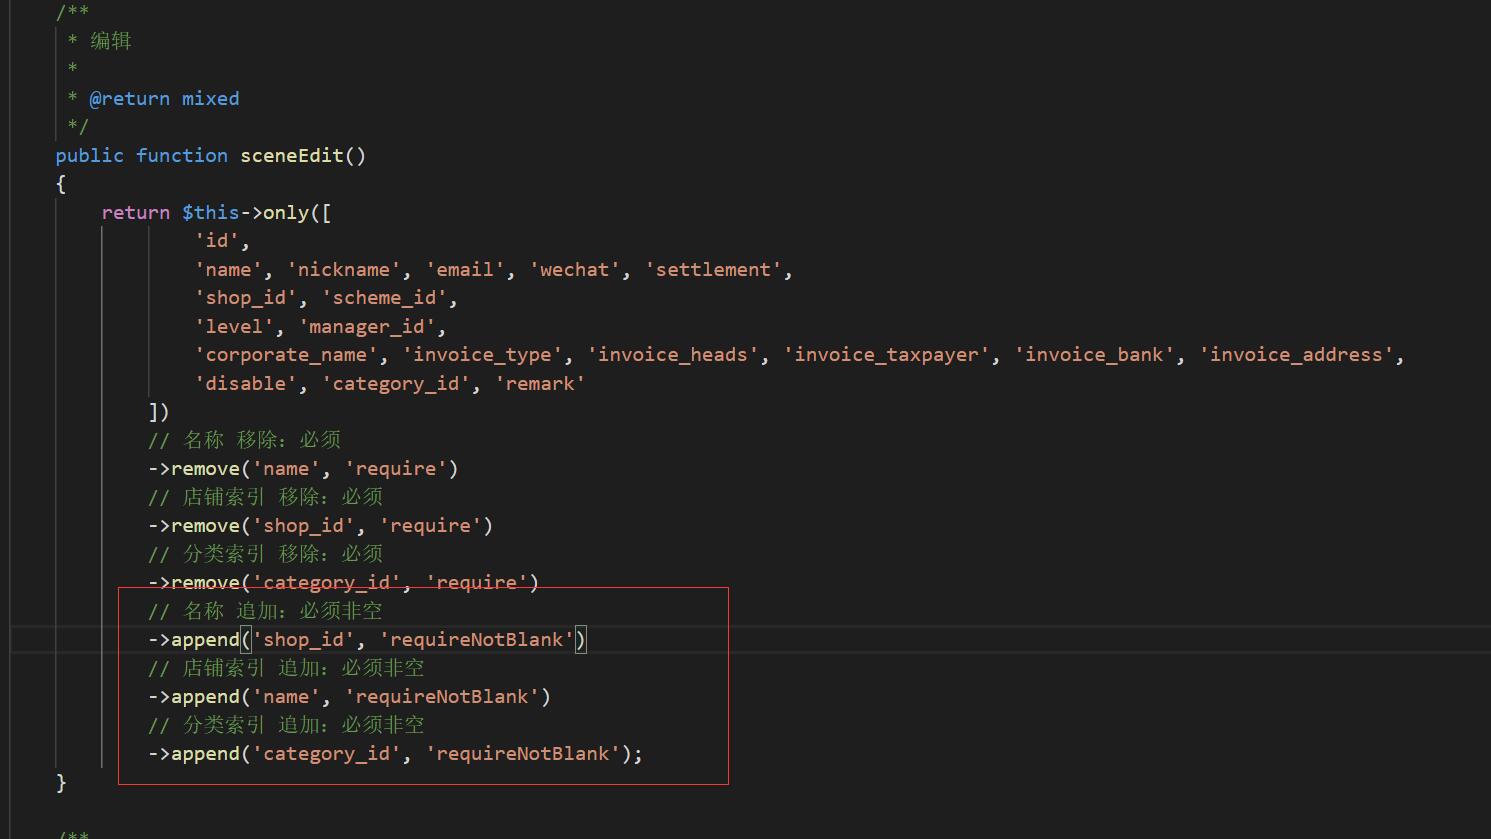Click the 'return' keyword before $this
This screenshot has height=839, width=1491.
pos(136,213)
